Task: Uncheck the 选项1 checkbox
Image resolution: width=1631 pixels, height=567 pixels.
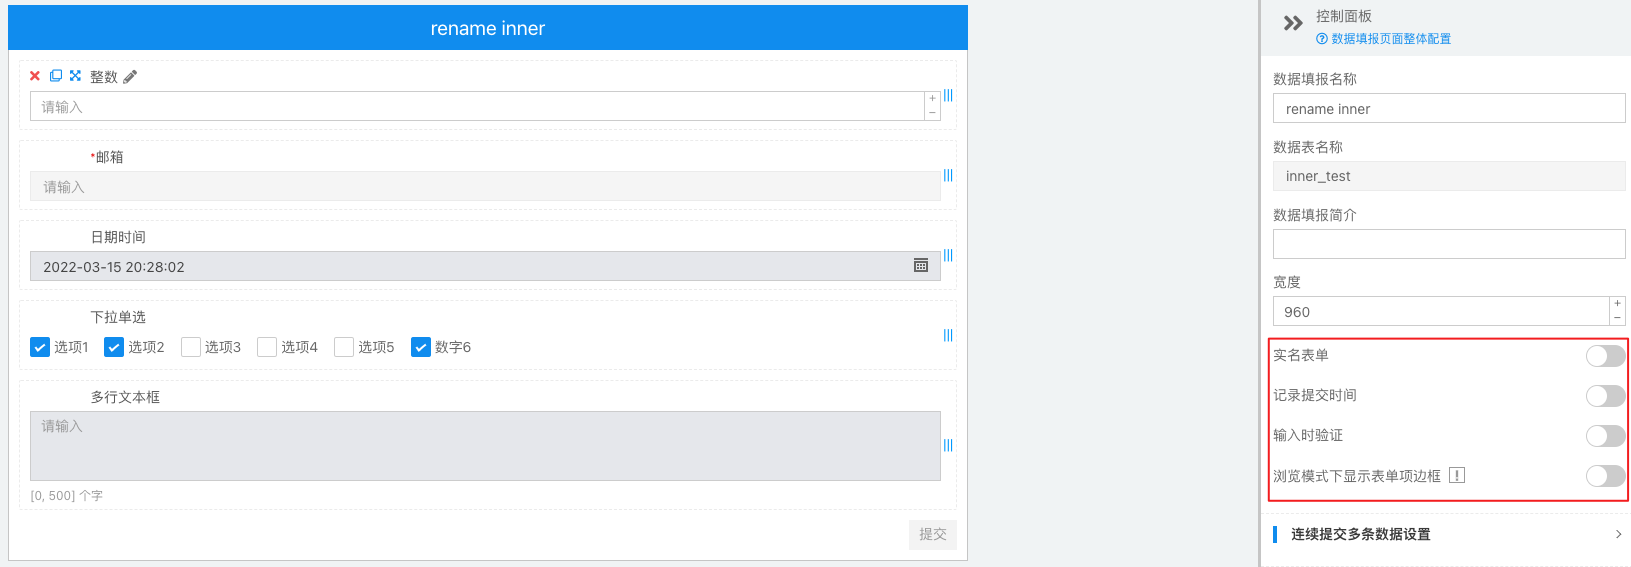Action: click(x=40, y=347)
